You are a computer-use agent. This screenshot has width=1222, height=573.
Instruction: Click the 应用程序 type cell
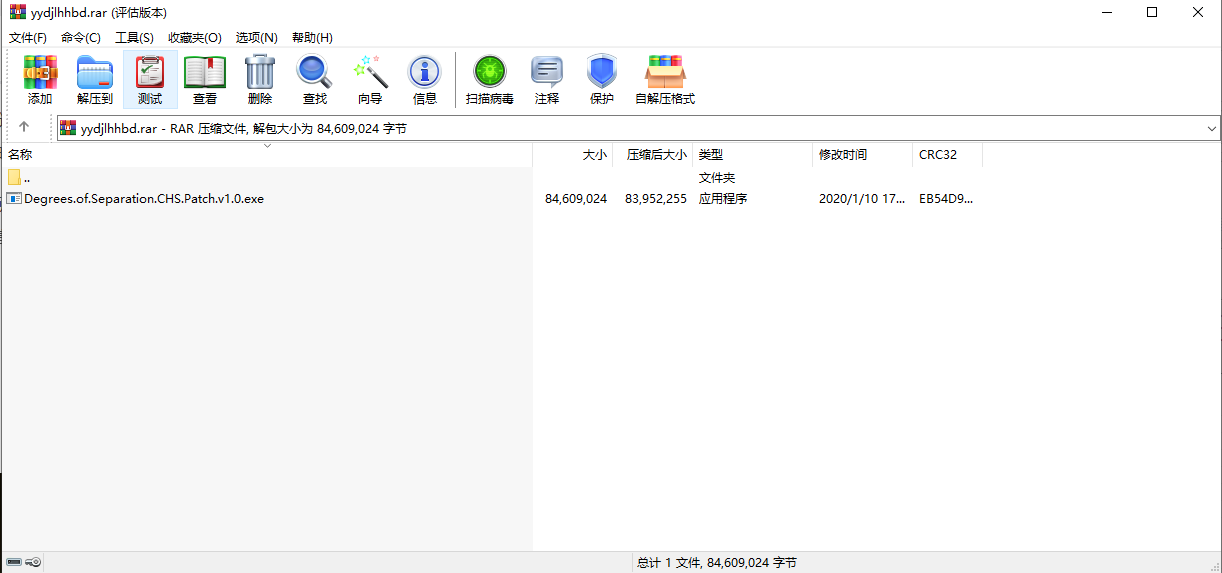pyautogui.click(x=723, y=198)
